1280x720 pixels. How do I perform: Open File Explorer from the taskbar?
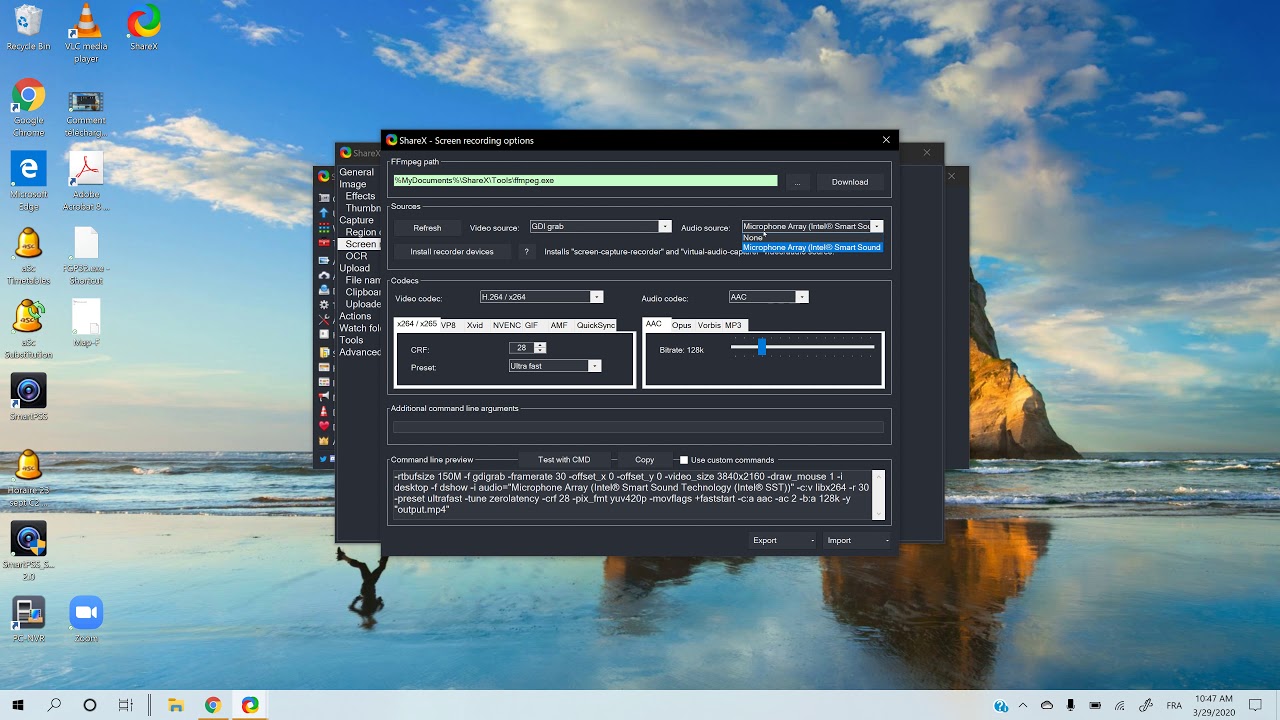(x=175, y=705)
